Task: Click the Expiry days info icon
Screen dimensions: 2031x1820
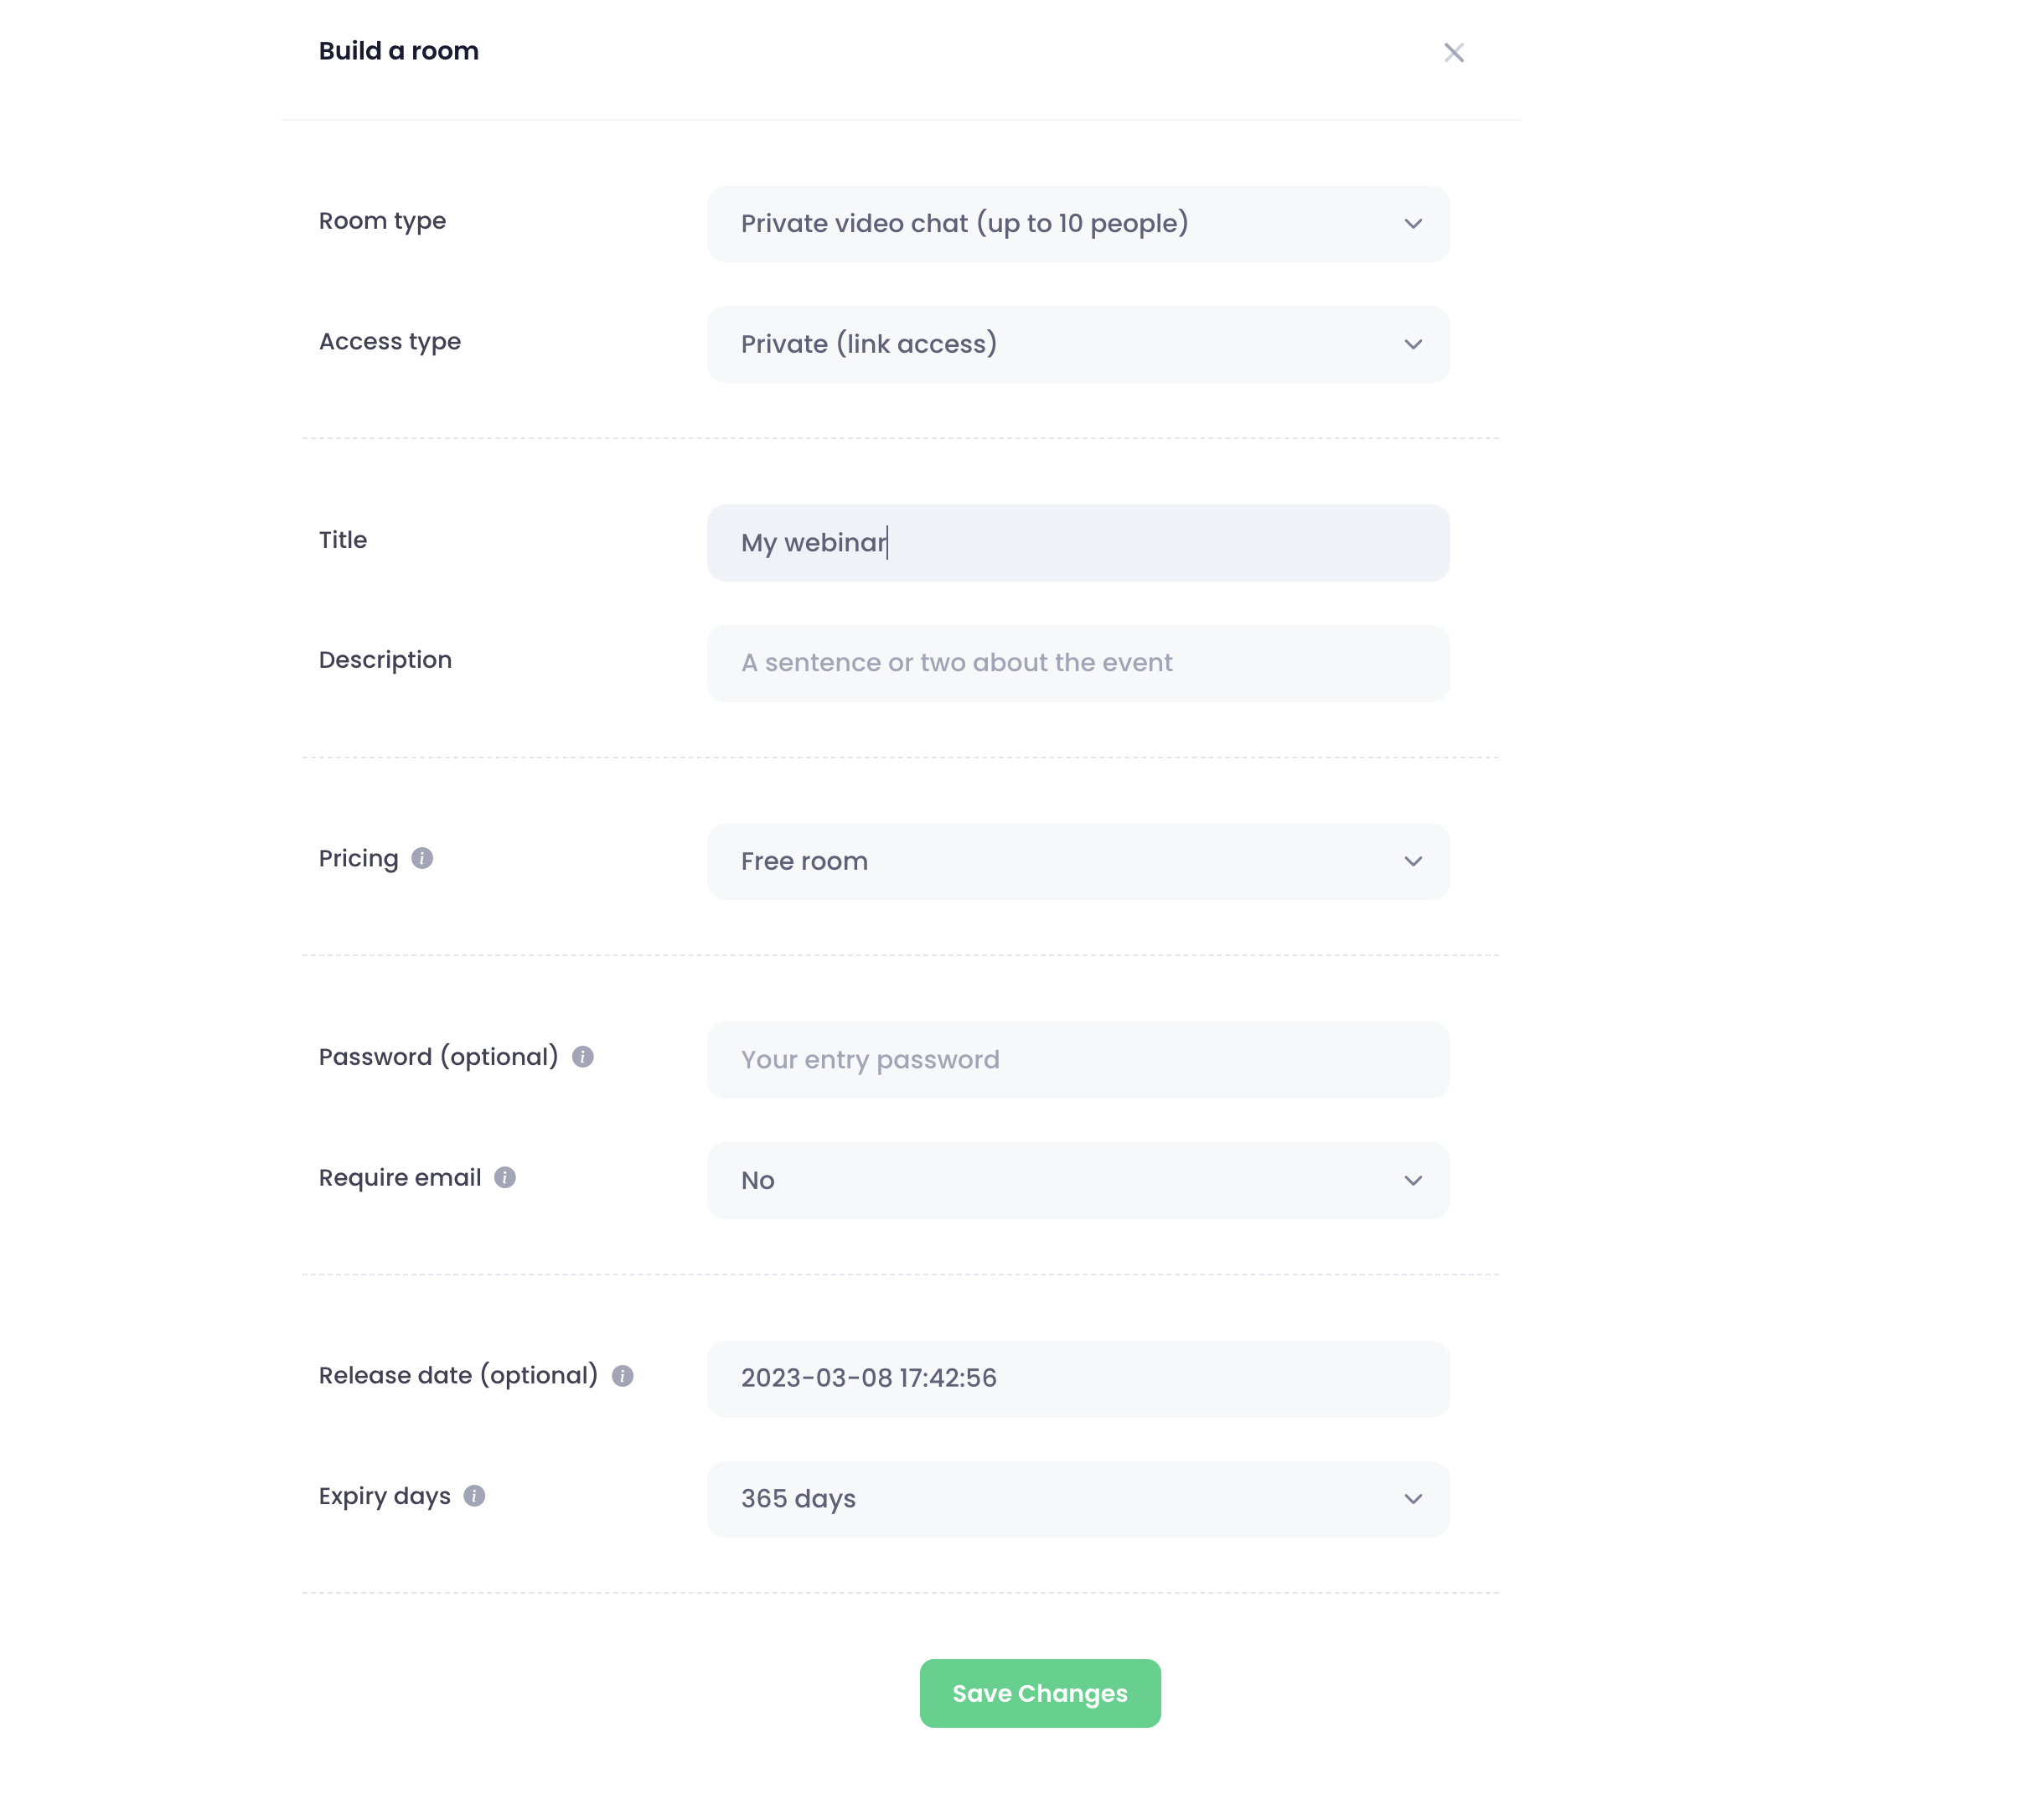Action: point(474,1495)
